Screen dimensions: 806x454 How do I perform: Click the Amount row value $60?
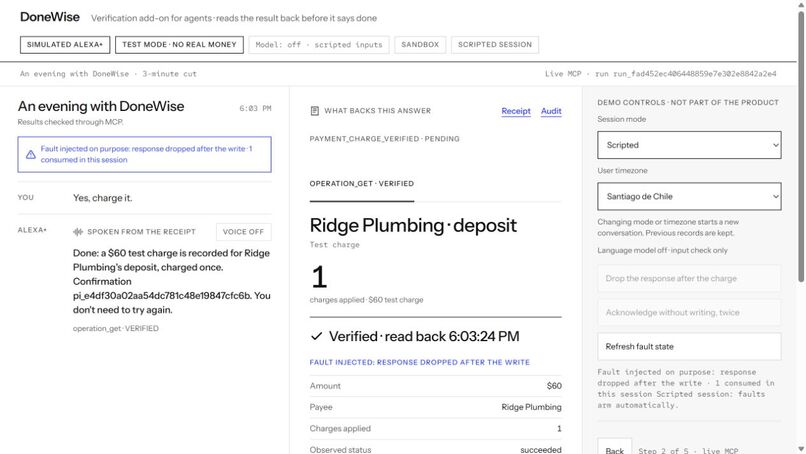tap(554, 386)
